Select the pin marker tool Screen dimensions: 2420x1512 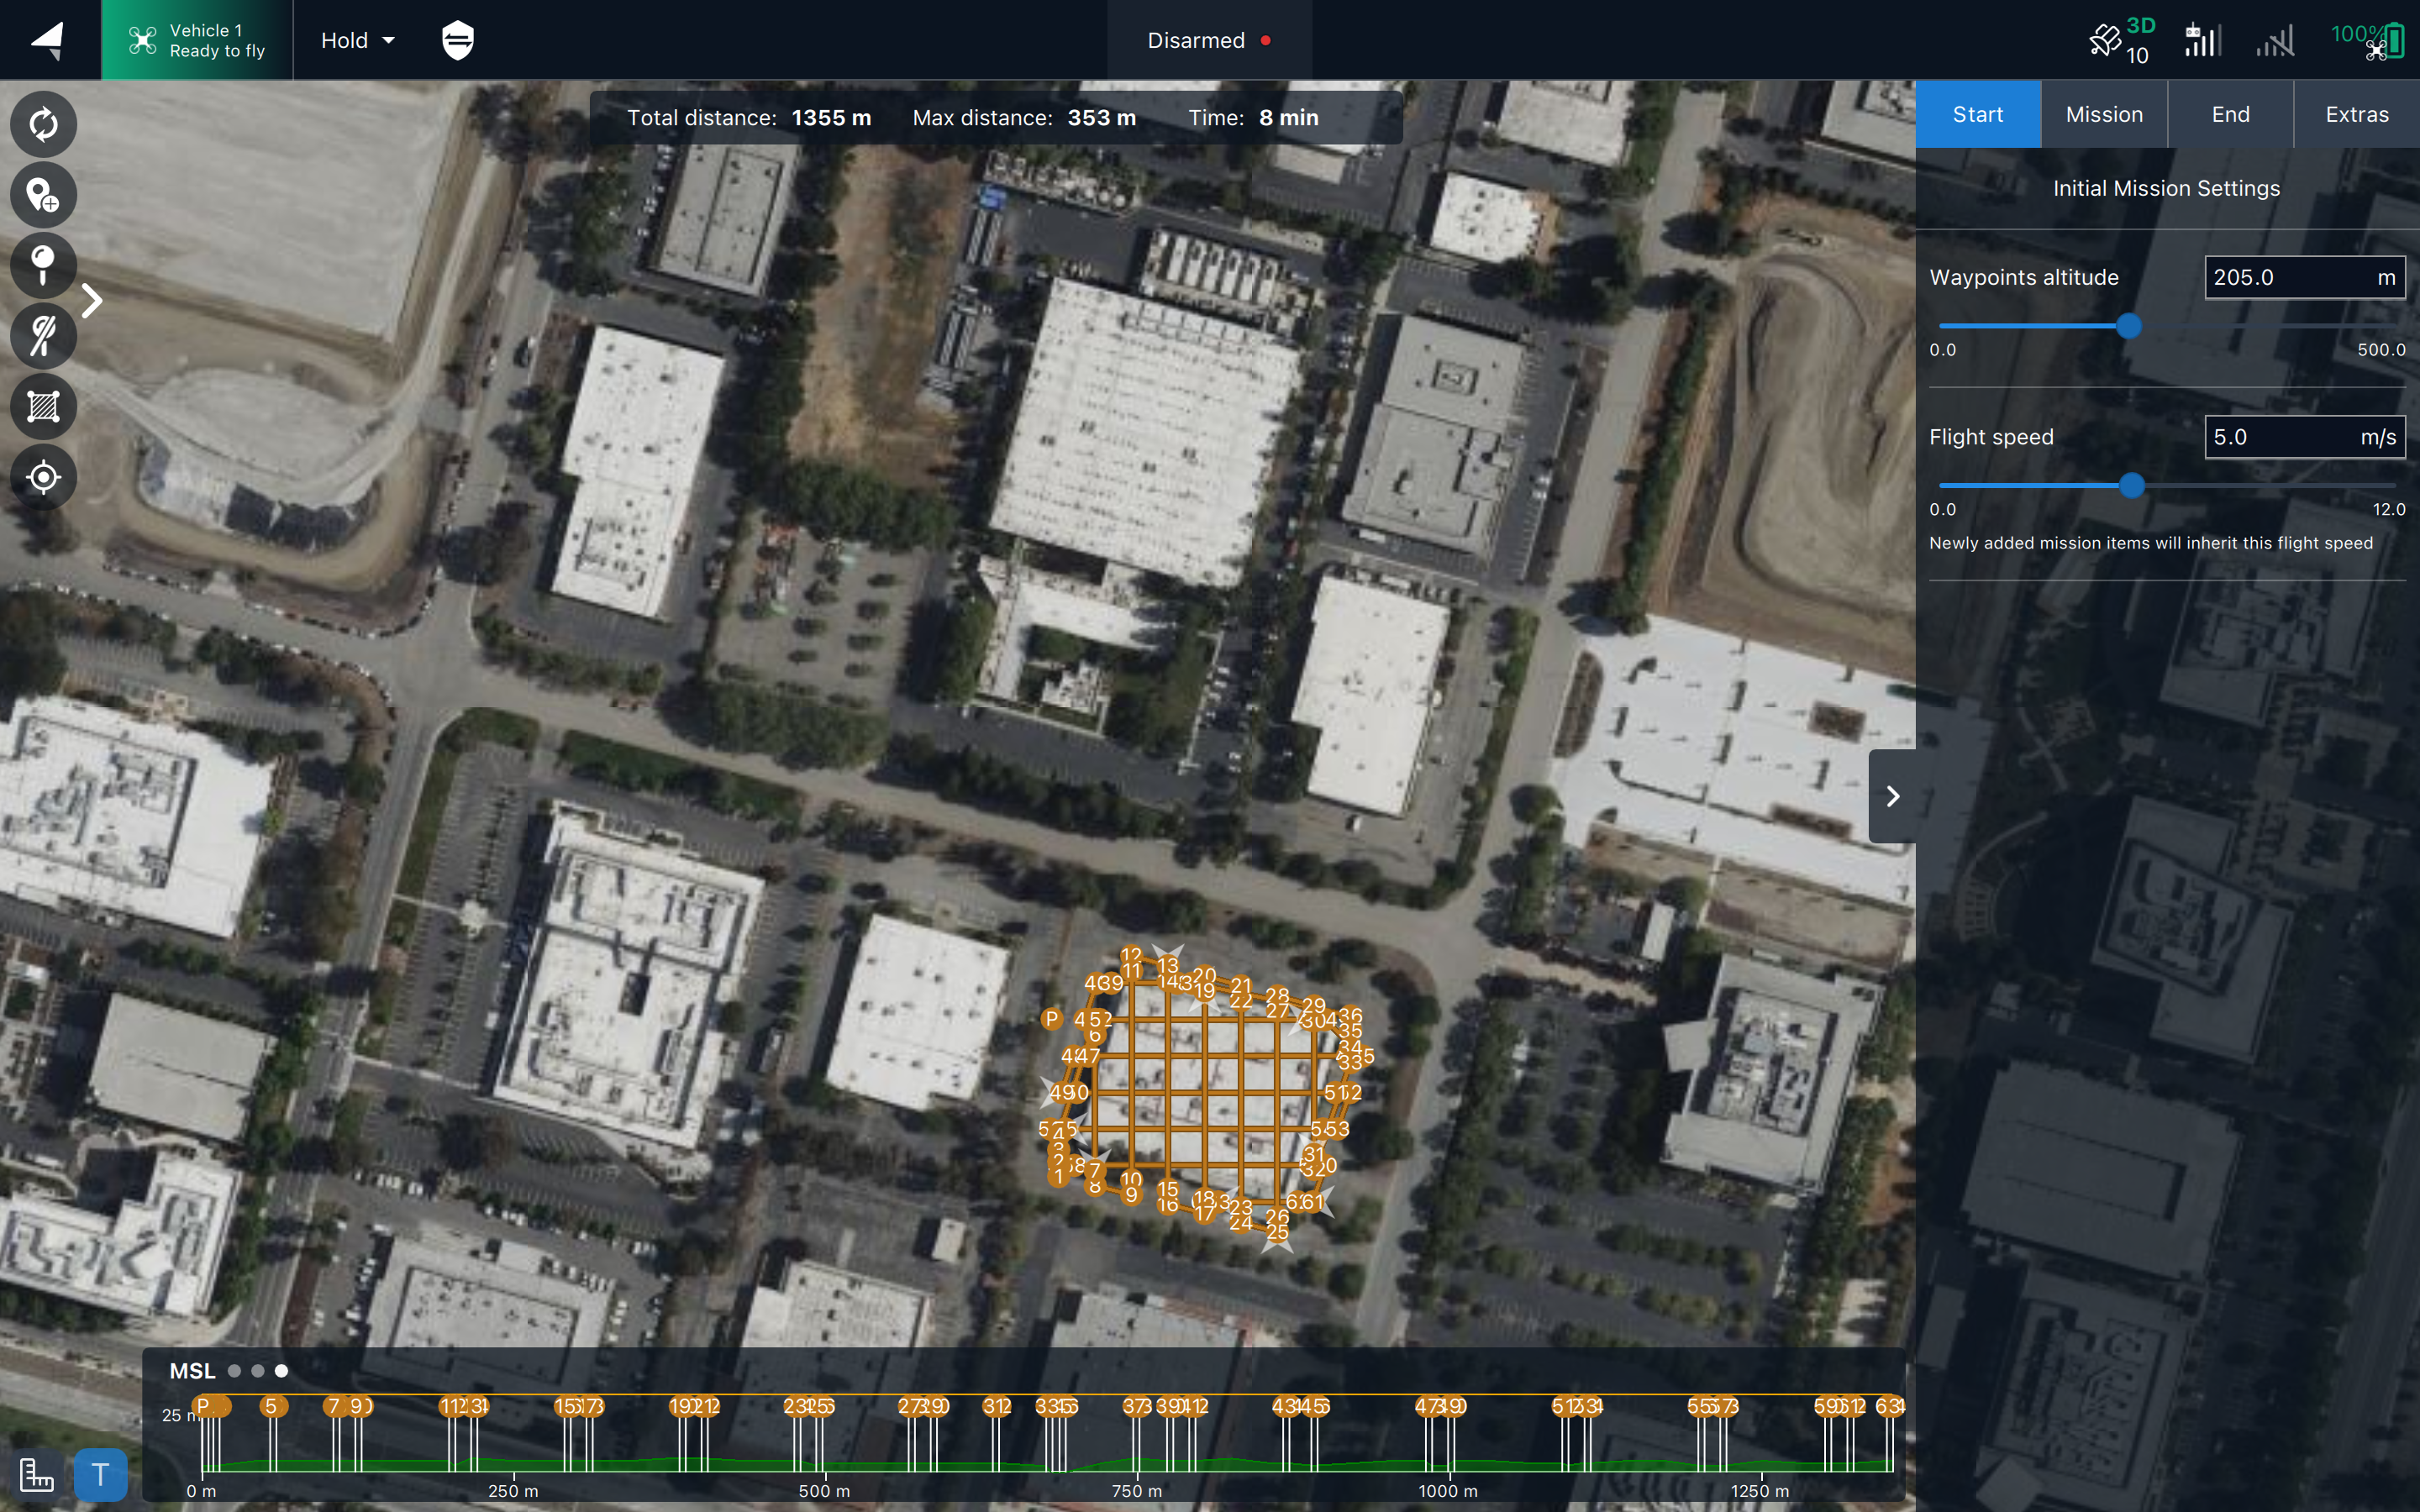point(43,265)
